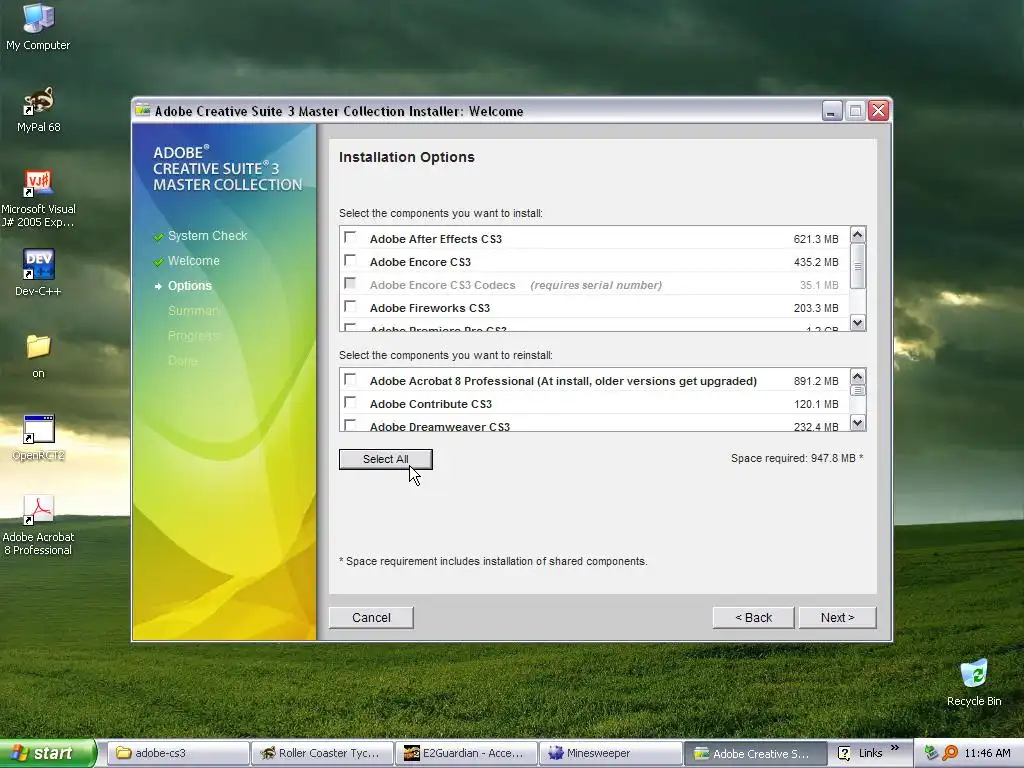Click the install list scroll up arrow
This screenshot has height=768, width=1024.
[858, 234]
